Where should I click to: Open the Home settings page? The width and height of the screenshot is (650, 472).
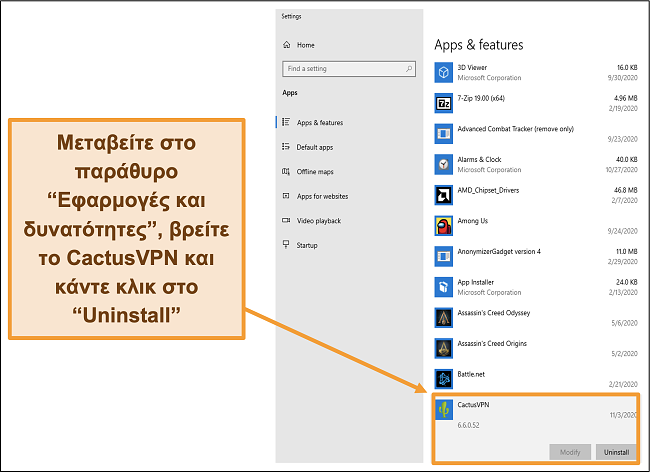tap(306, 45)
